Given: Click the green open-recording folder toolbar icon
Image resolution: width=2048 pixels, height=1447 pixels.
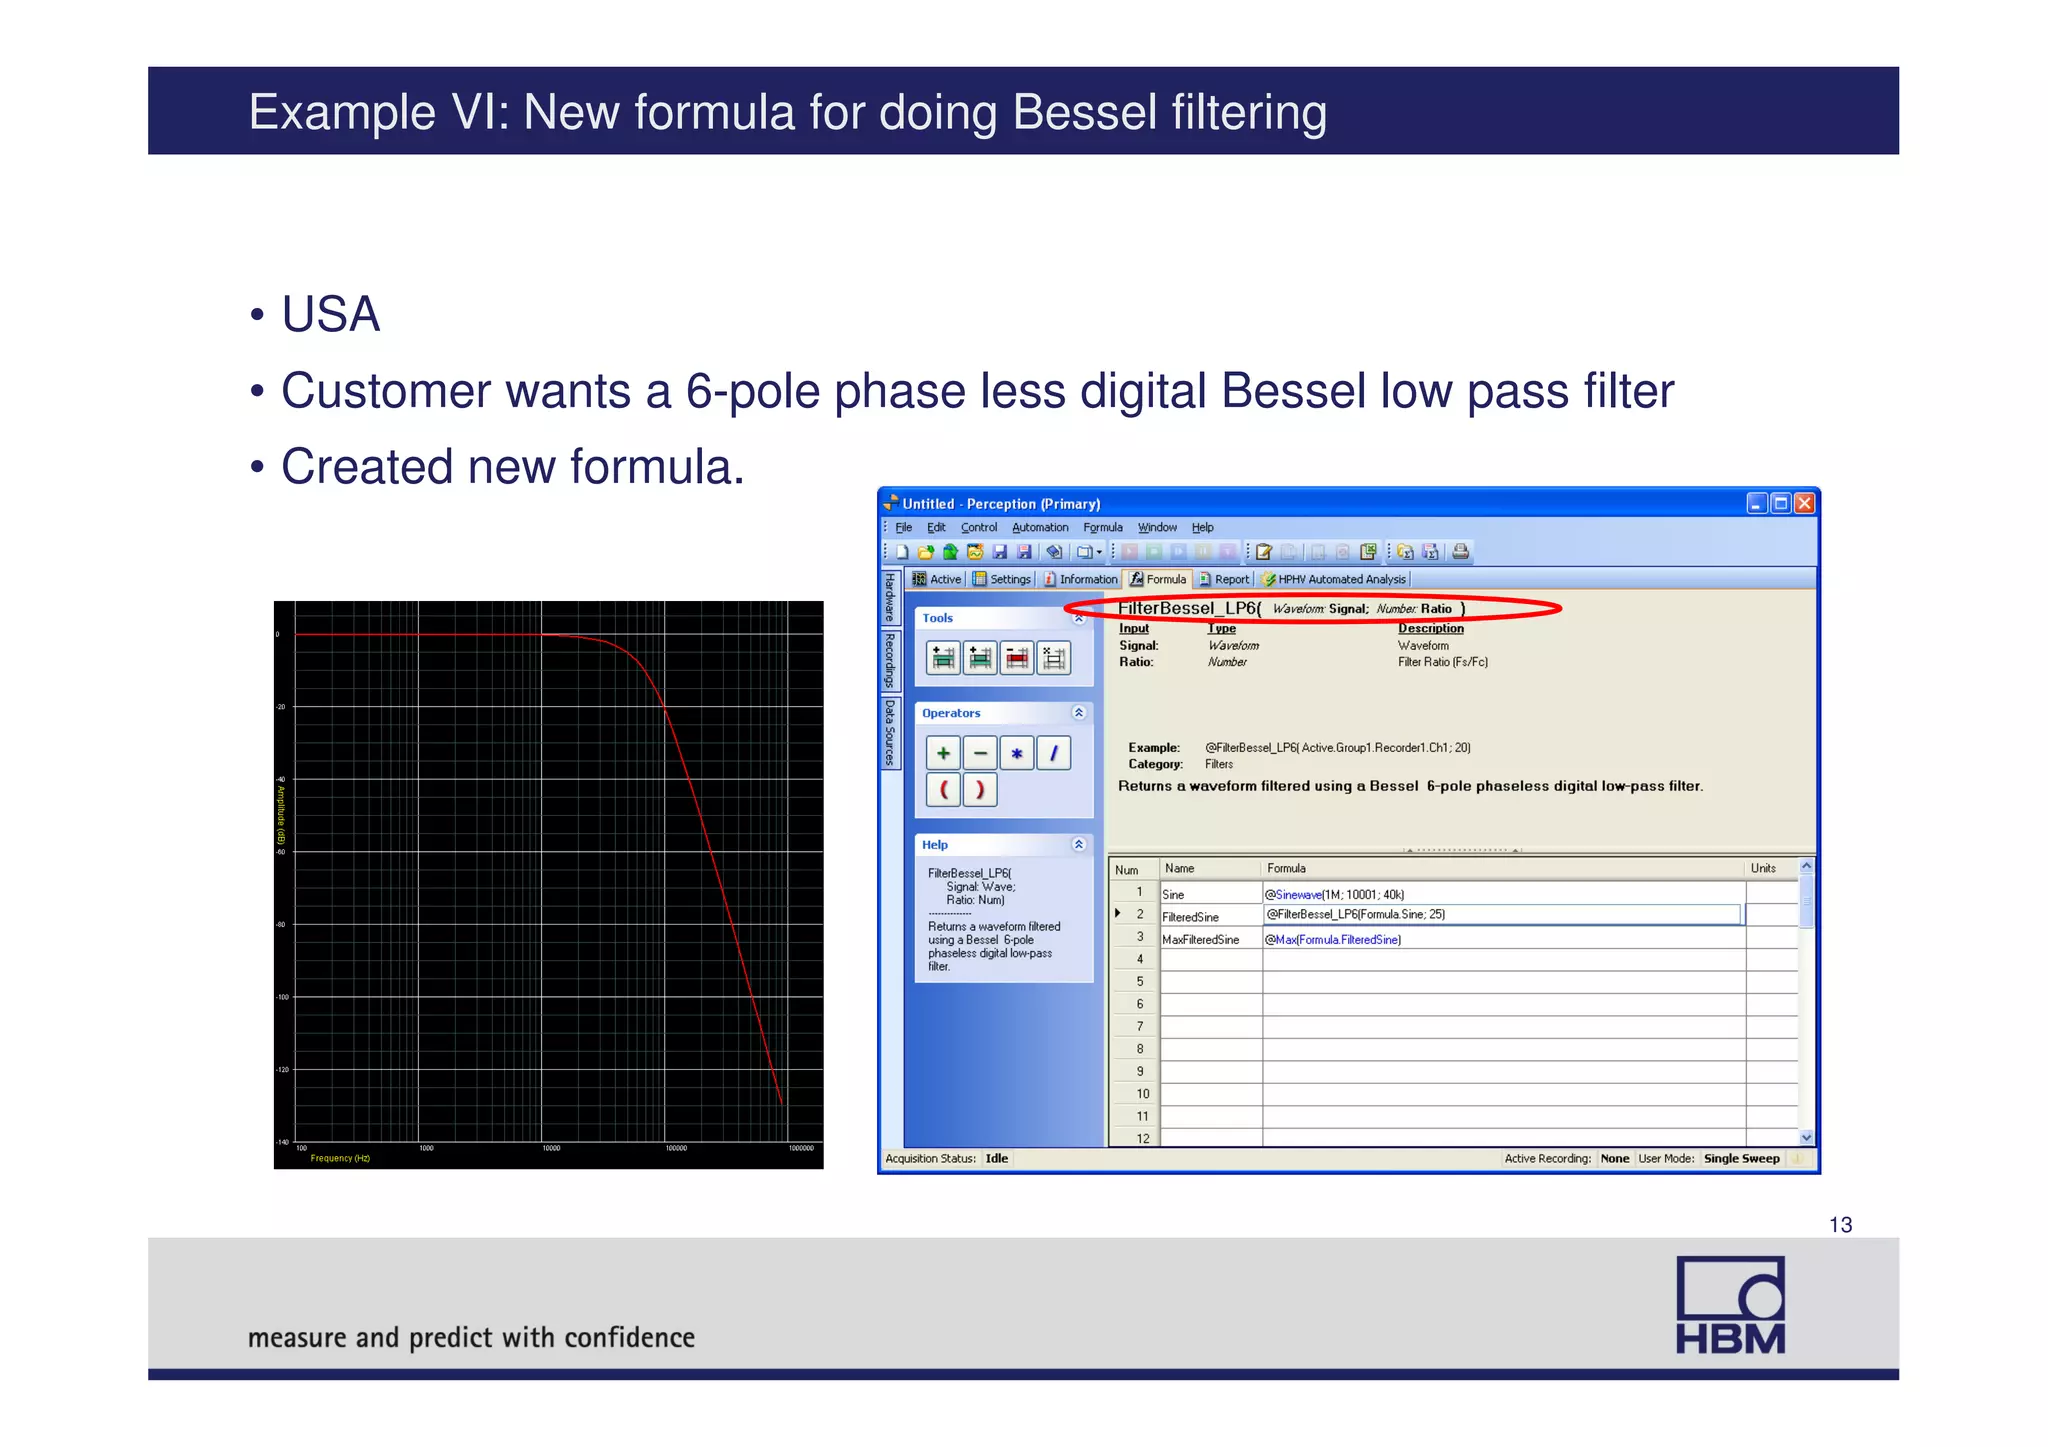Looking at the screenshot, I should pos(950,552).
